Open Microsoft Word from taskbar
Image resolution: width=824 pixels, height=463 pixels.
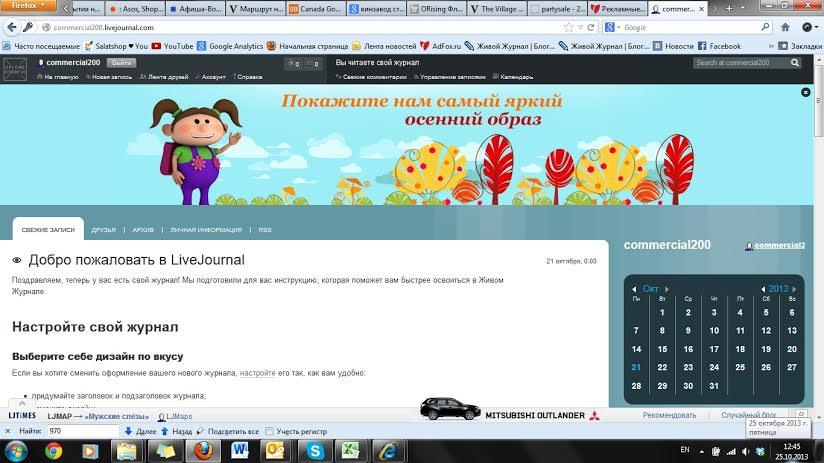point(240,451)
